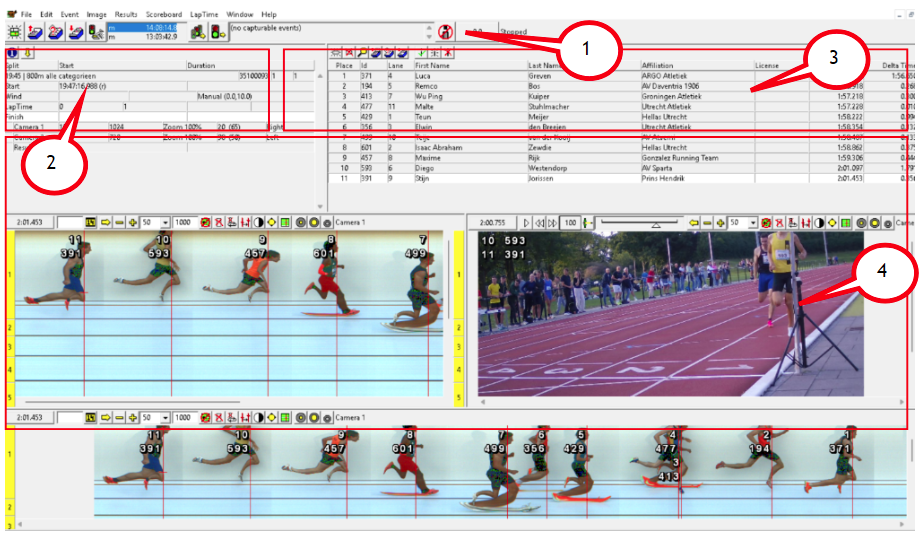Click the magnifier icon above results table
Screen dimensions: 923x536
(363, 52)
